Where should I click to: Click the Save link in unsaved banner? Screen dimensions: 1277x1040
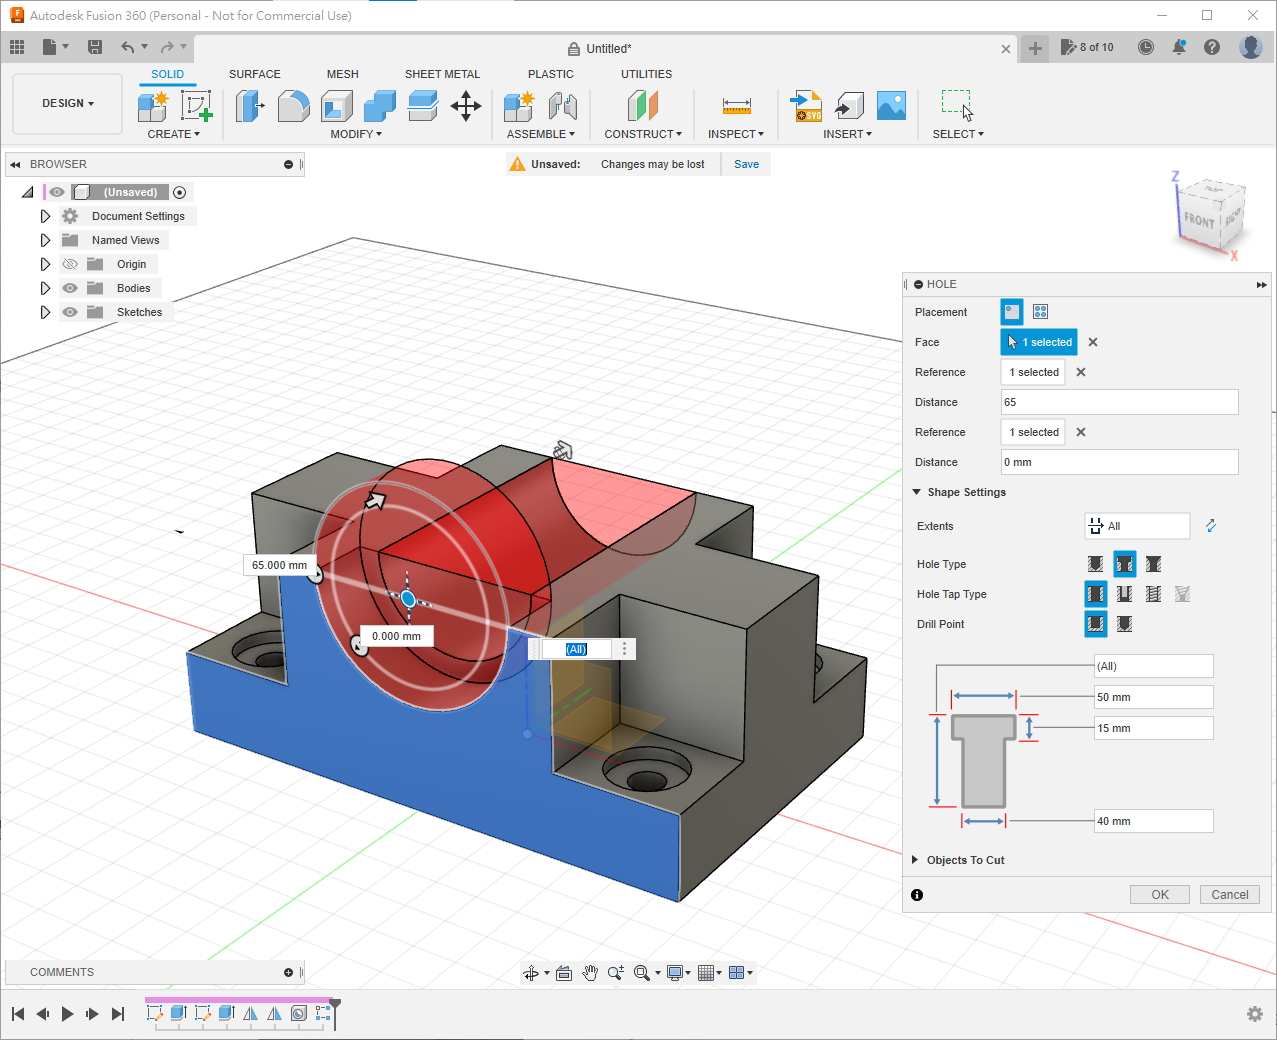click(746, 164)
